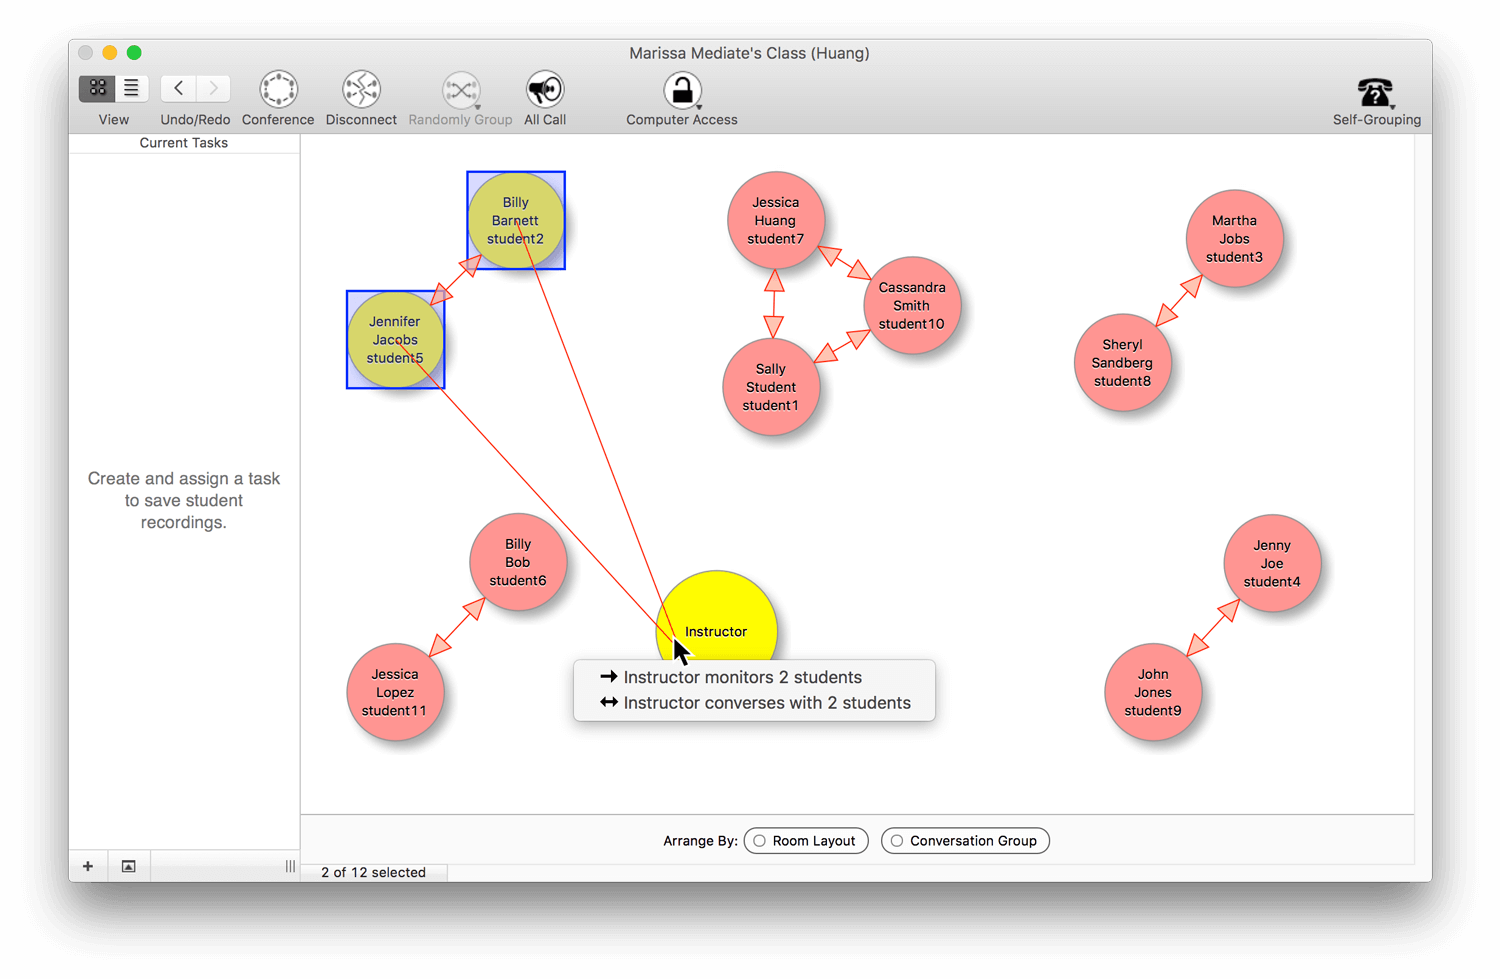Select Room Layout arrangement option
The width and height of the screenshot is (1500, 979).
pyautogui.click(x=805, y=841)
